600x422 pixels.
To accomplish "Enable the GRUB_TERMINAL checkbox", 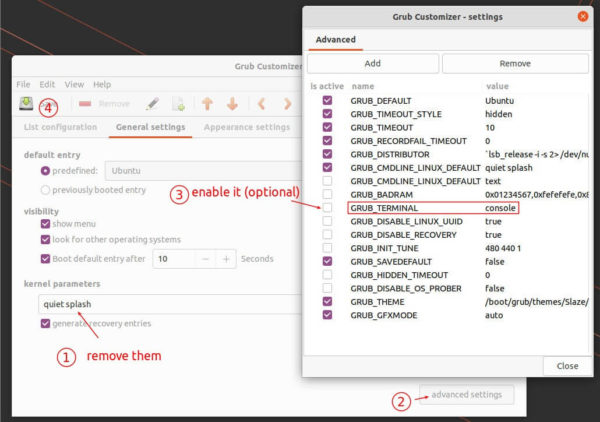I will click(327, 207).
